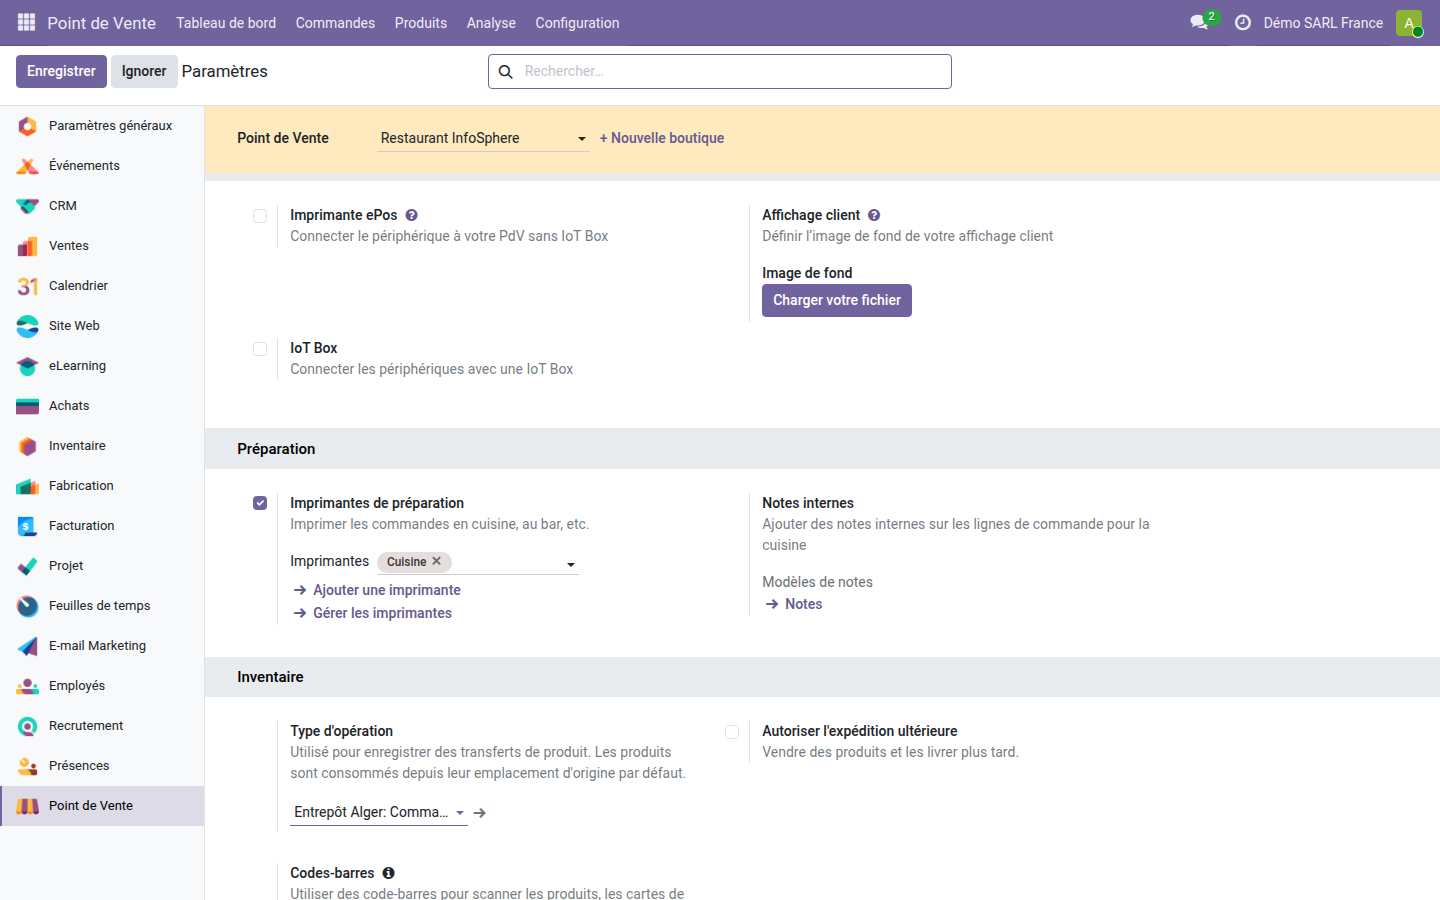Click + Nouvelle boutique link
This screenshot has width=1440, height=900.
pos(662,138)
